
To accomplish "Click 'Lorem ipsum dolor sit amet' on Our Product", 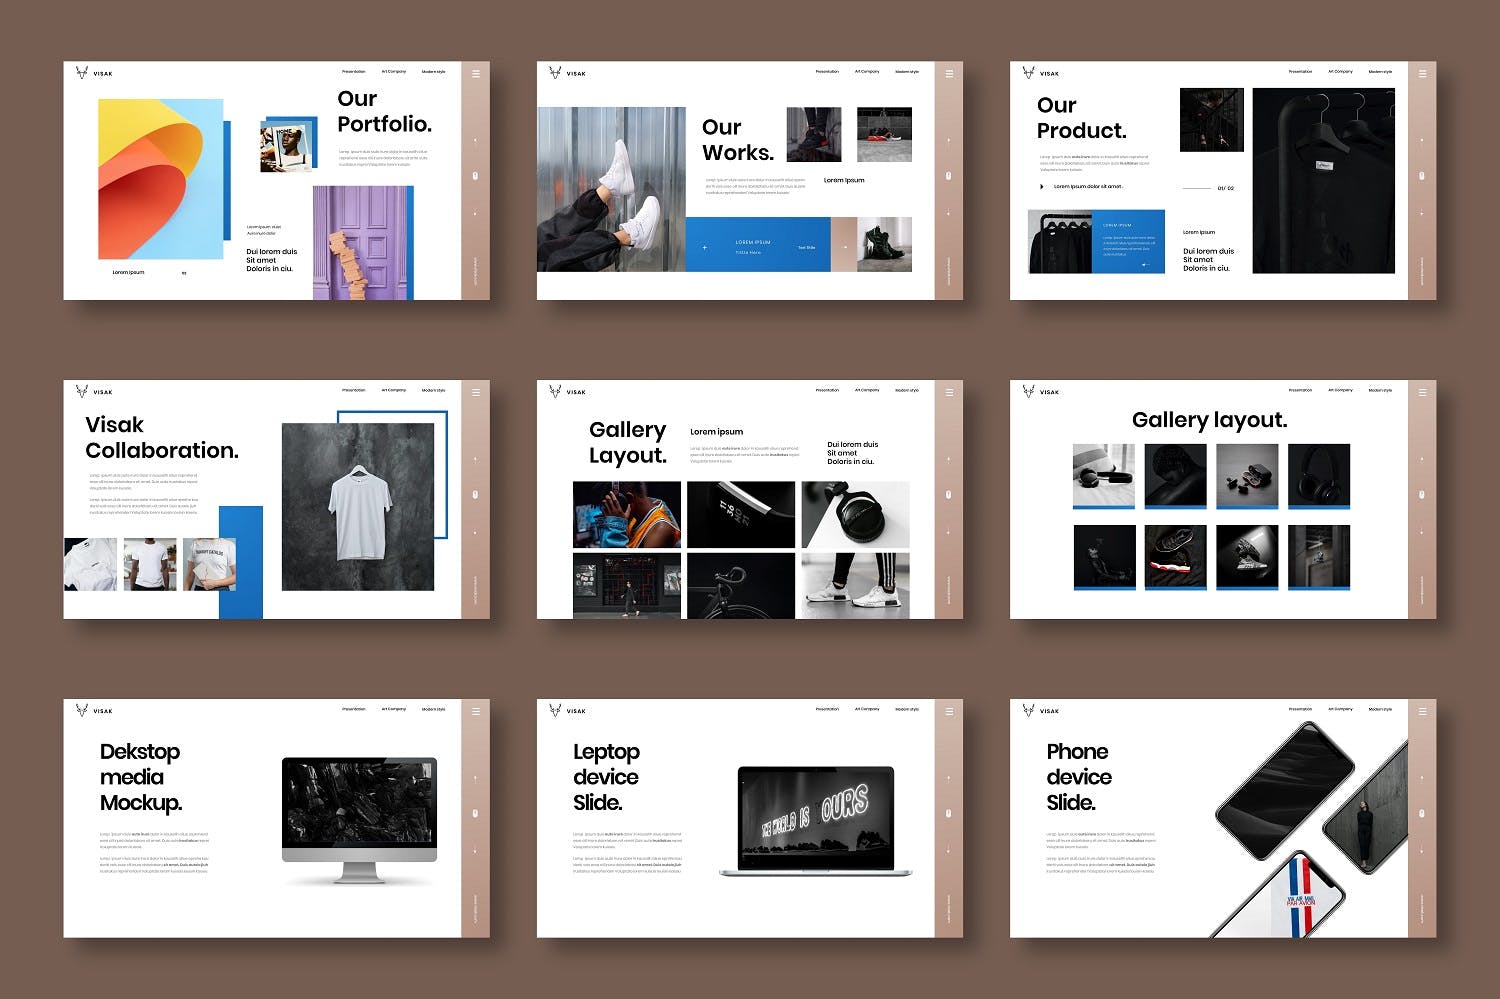I will [x=1088, y=186].
